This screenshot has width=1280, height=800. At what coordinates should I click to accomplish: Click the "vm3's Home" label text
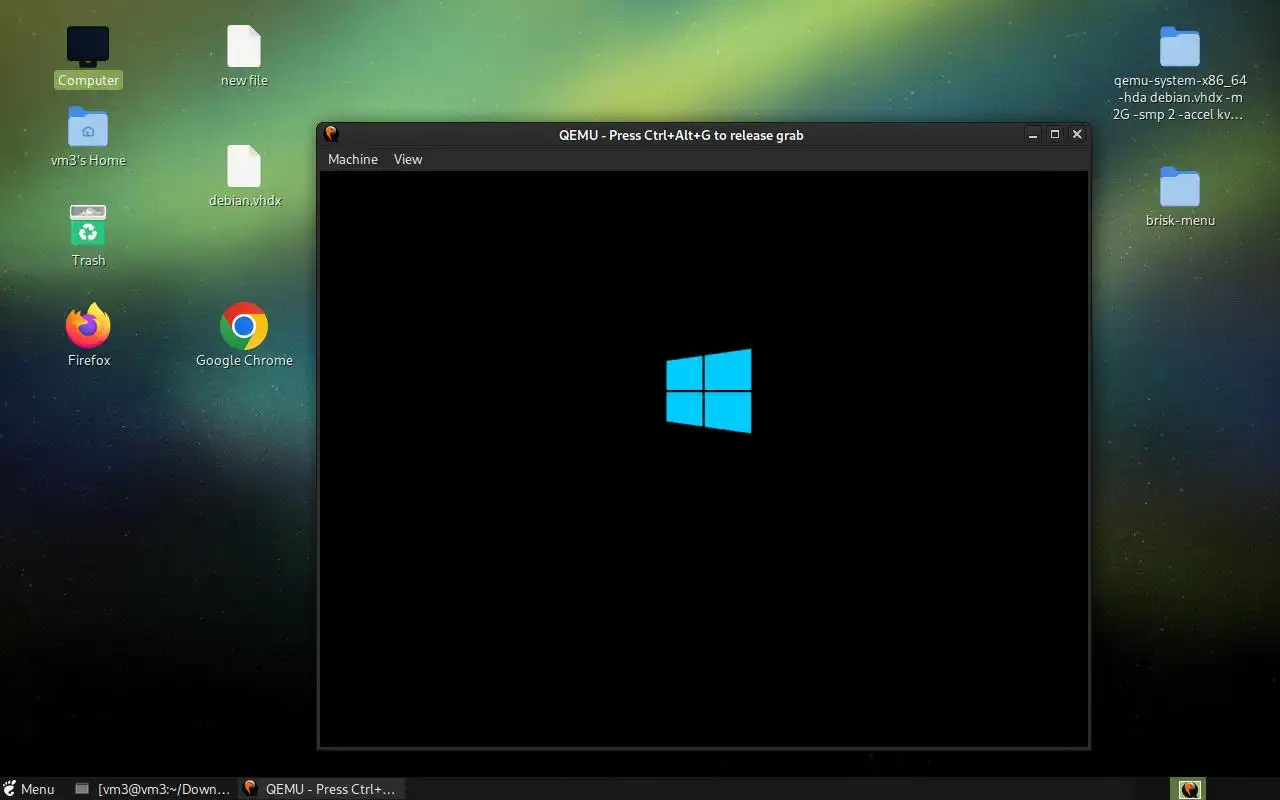[x=88, y=160]
